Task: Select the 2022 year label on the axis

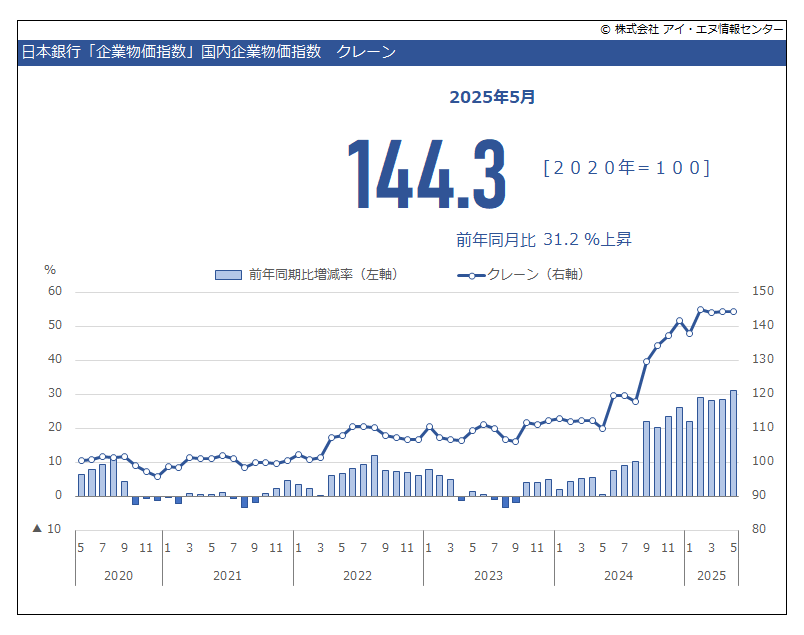Action: click(357, 576)
